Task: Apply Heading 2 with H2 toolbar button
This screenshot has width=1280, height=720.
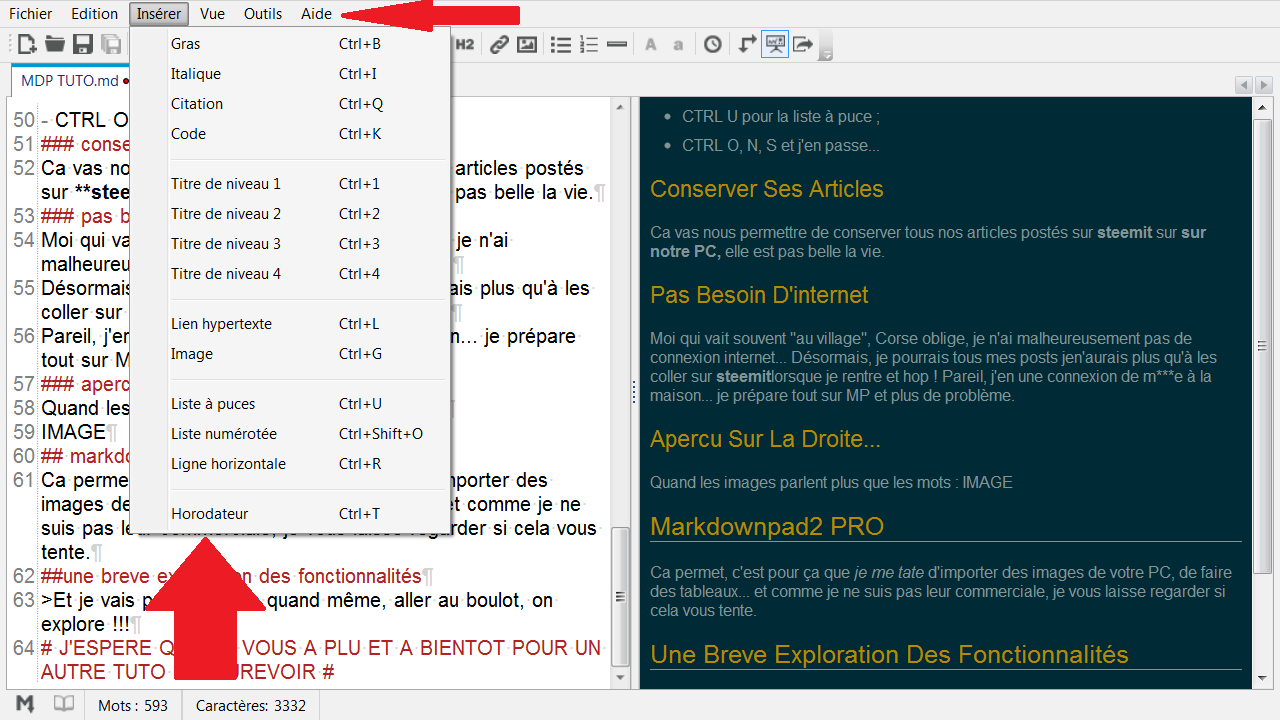Action: point(465,44)
